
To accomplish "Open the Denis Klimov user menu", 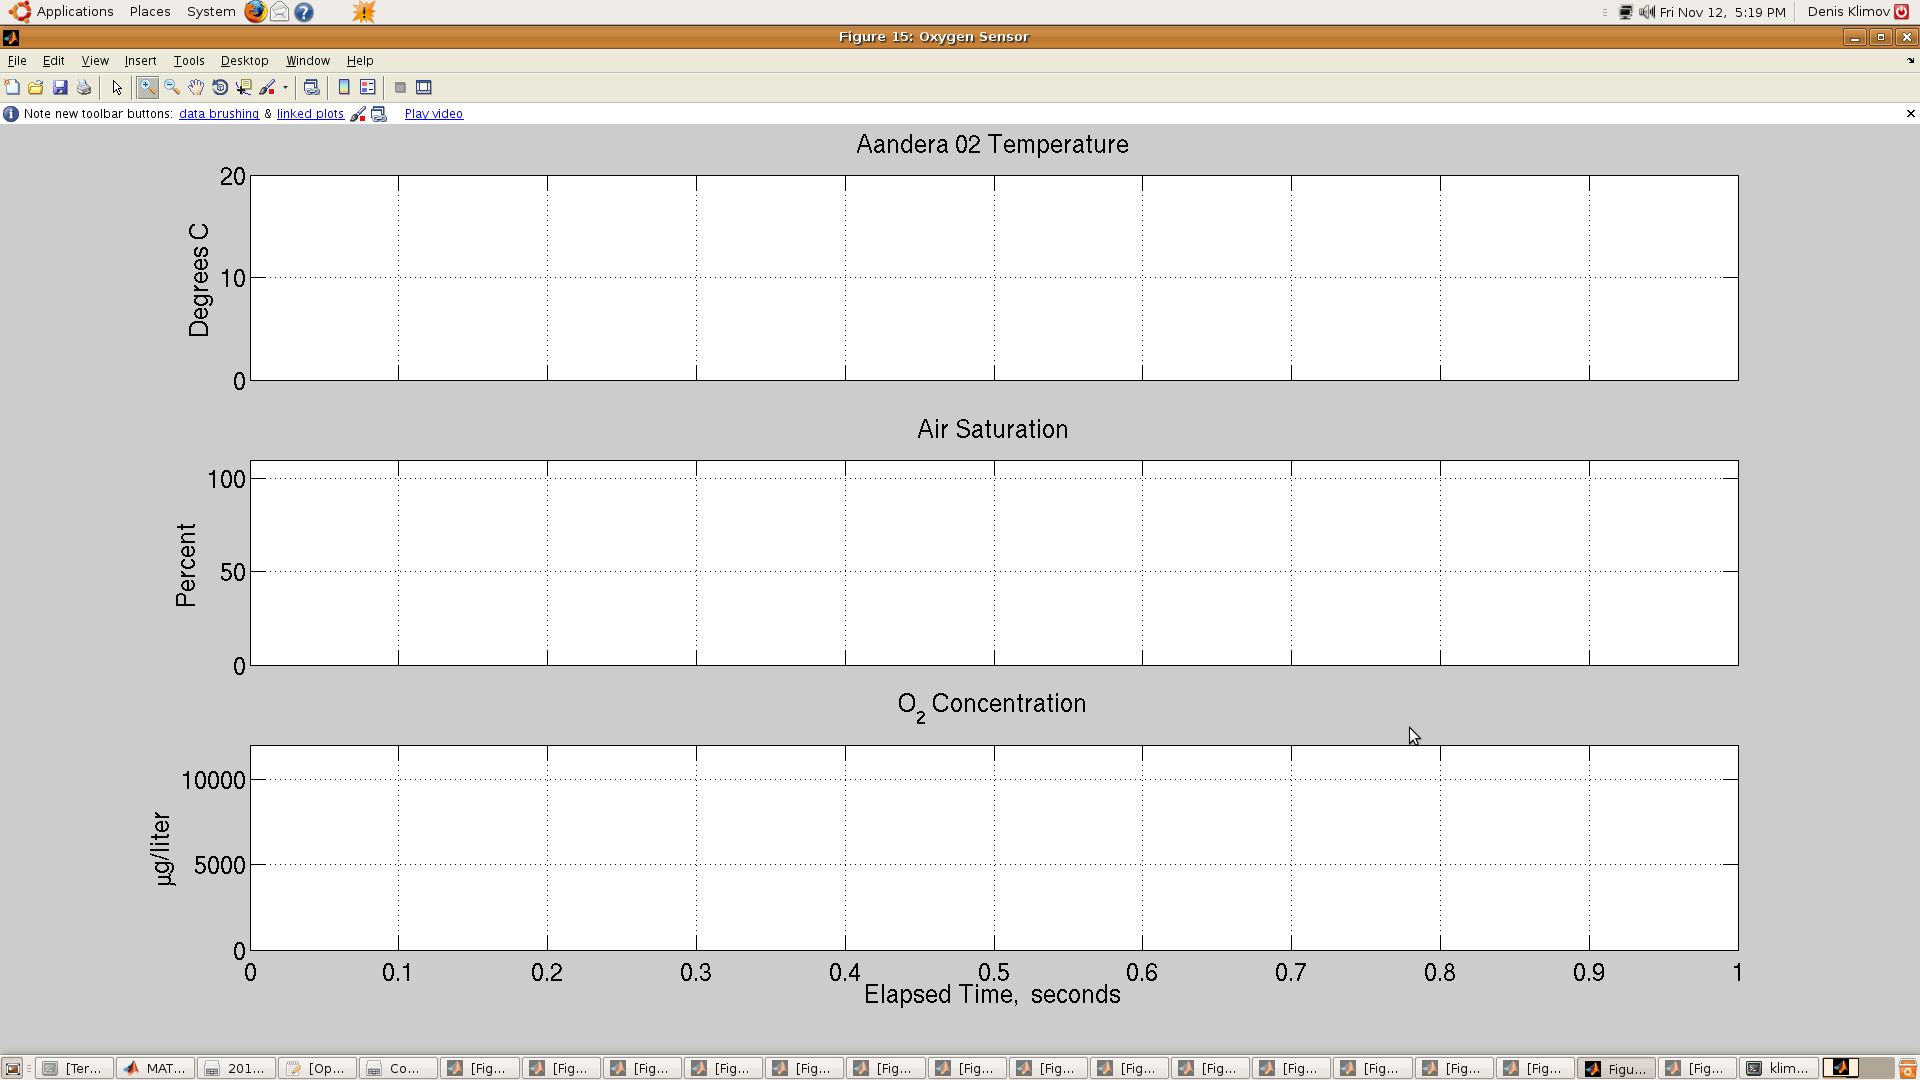I will [x=1848, y=12].
